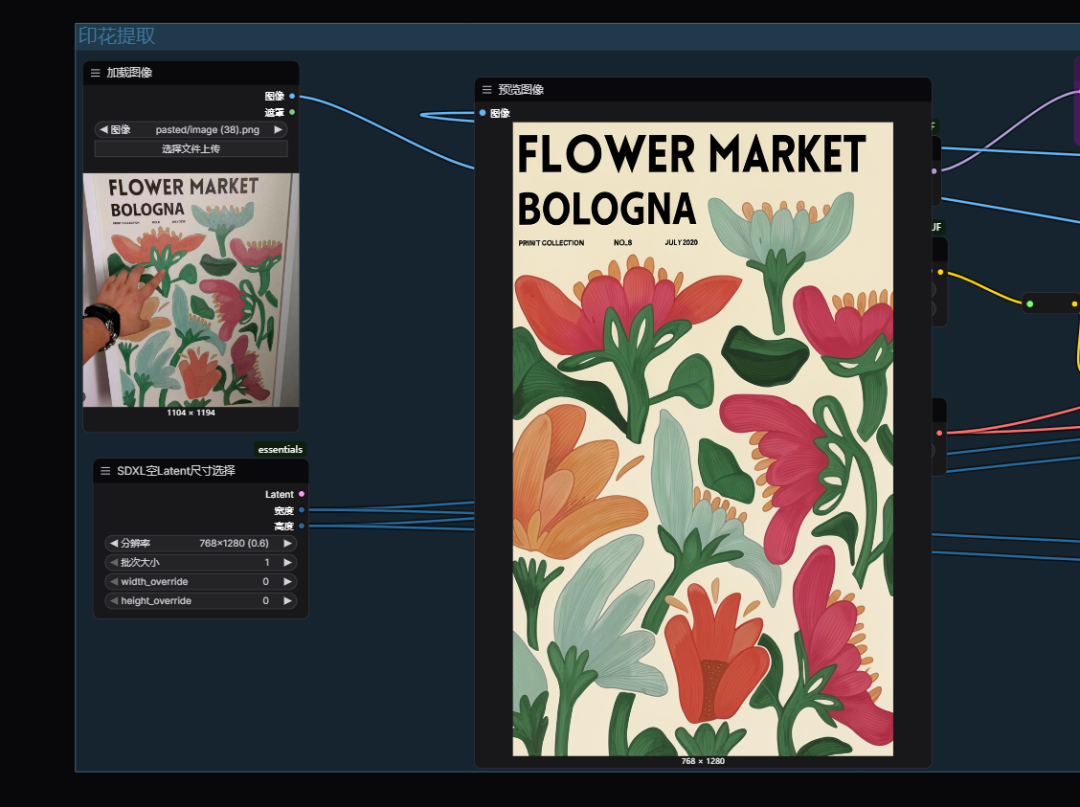Click the purple dot beside the preview node
This screenshot has height=807, width=1080.
(934, 171)
